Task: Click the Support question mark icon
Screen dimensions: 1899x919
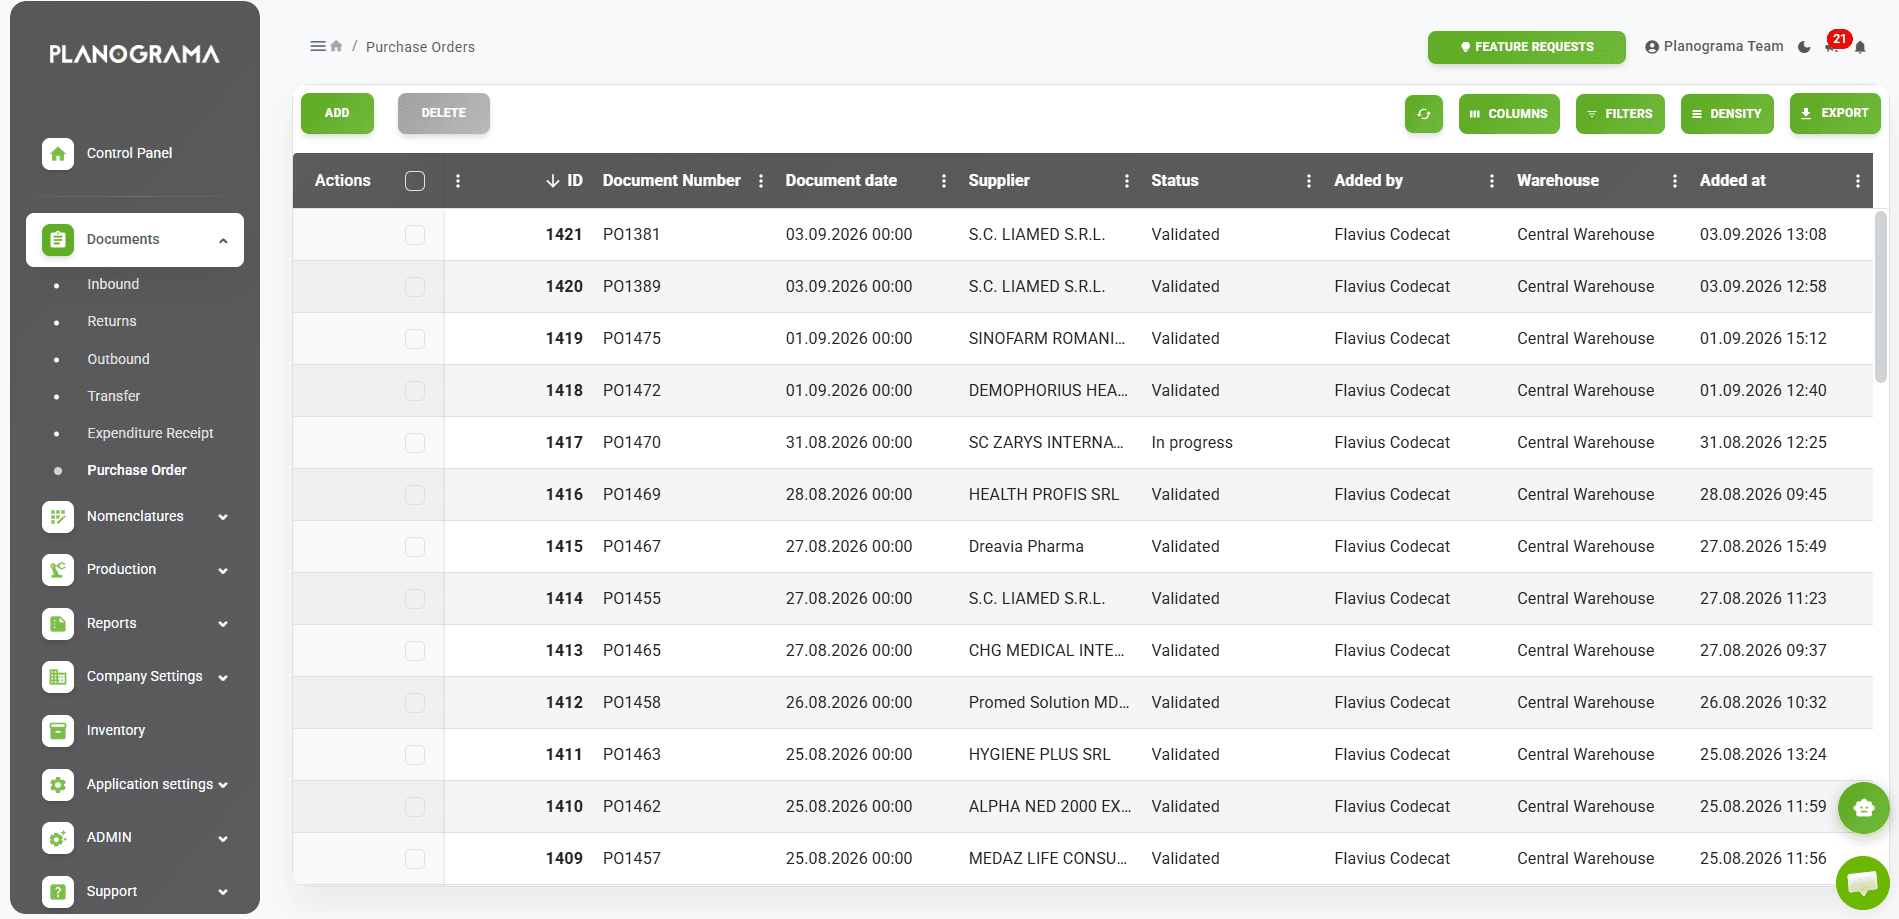Action: (58, 891)
